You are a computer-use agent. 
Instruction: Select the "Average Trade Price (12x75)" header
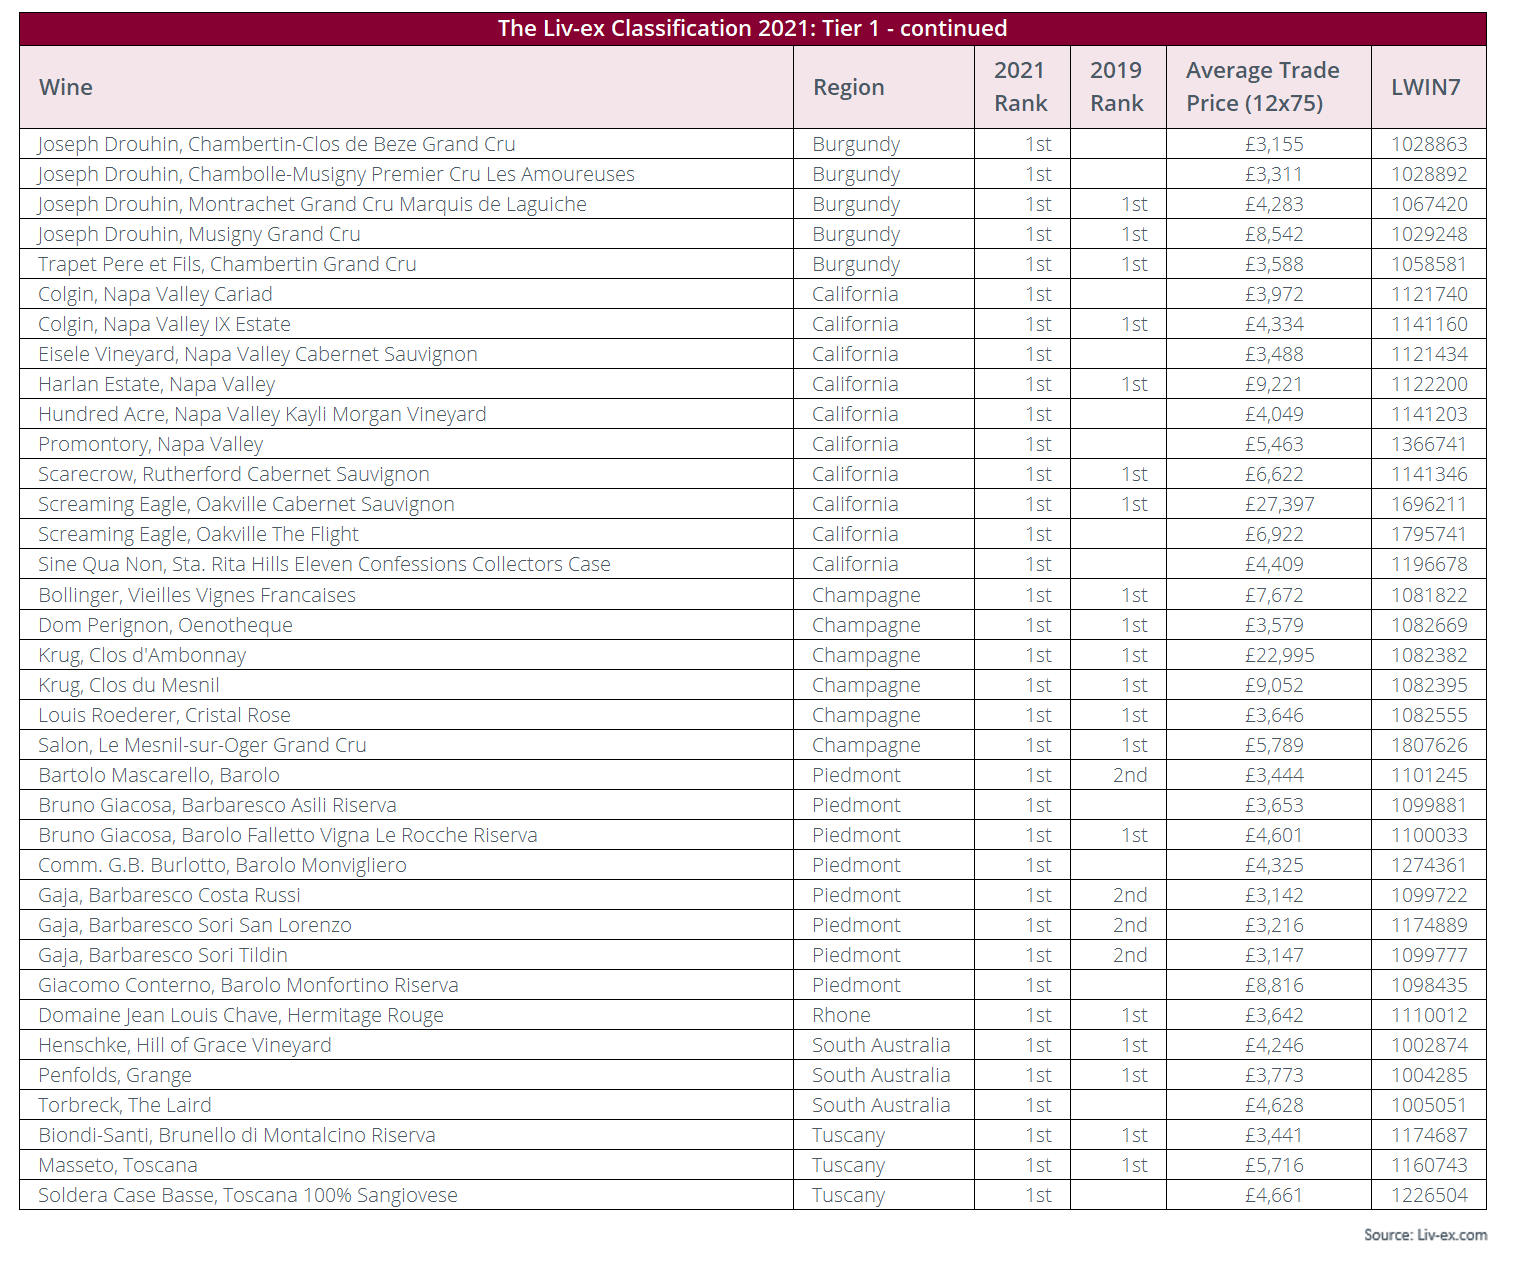click(1262, 87)
